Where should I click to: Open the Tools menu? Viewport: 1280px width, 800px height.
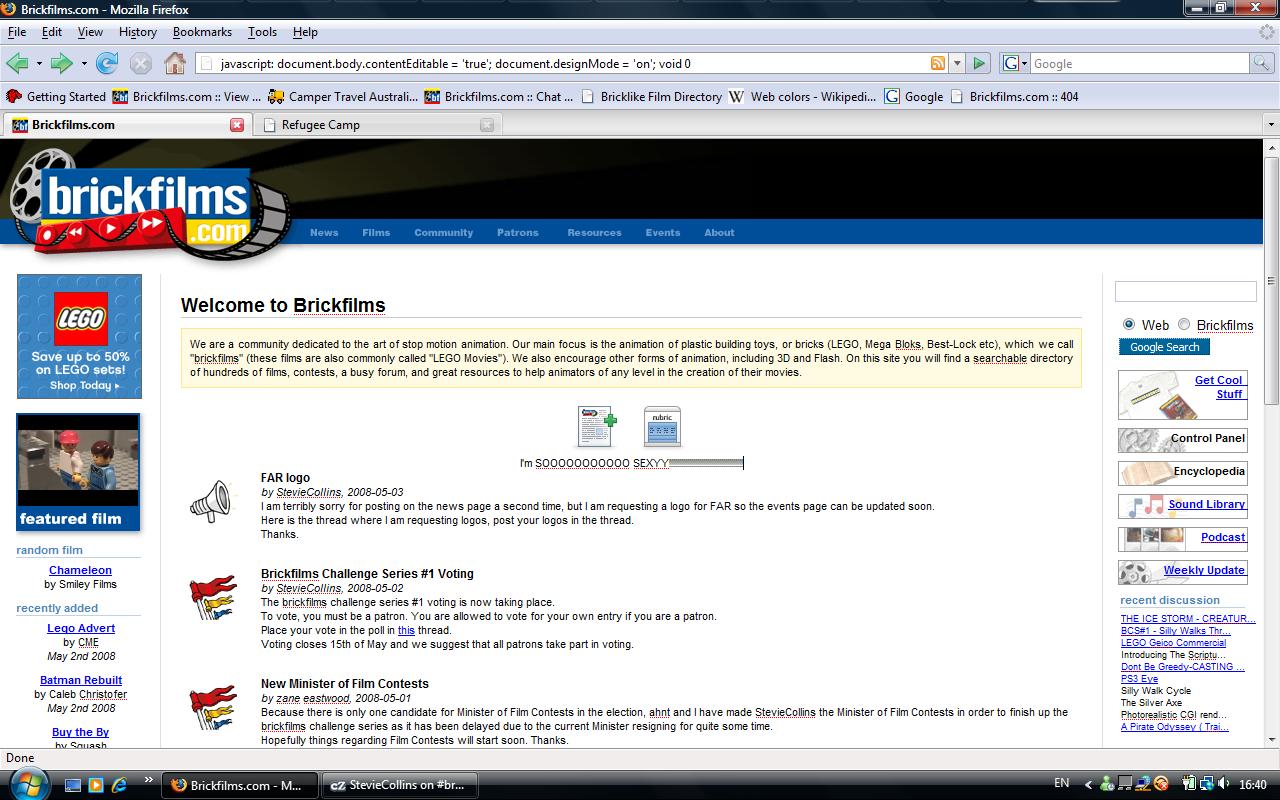pyautogui.click(x=262, y=32)
